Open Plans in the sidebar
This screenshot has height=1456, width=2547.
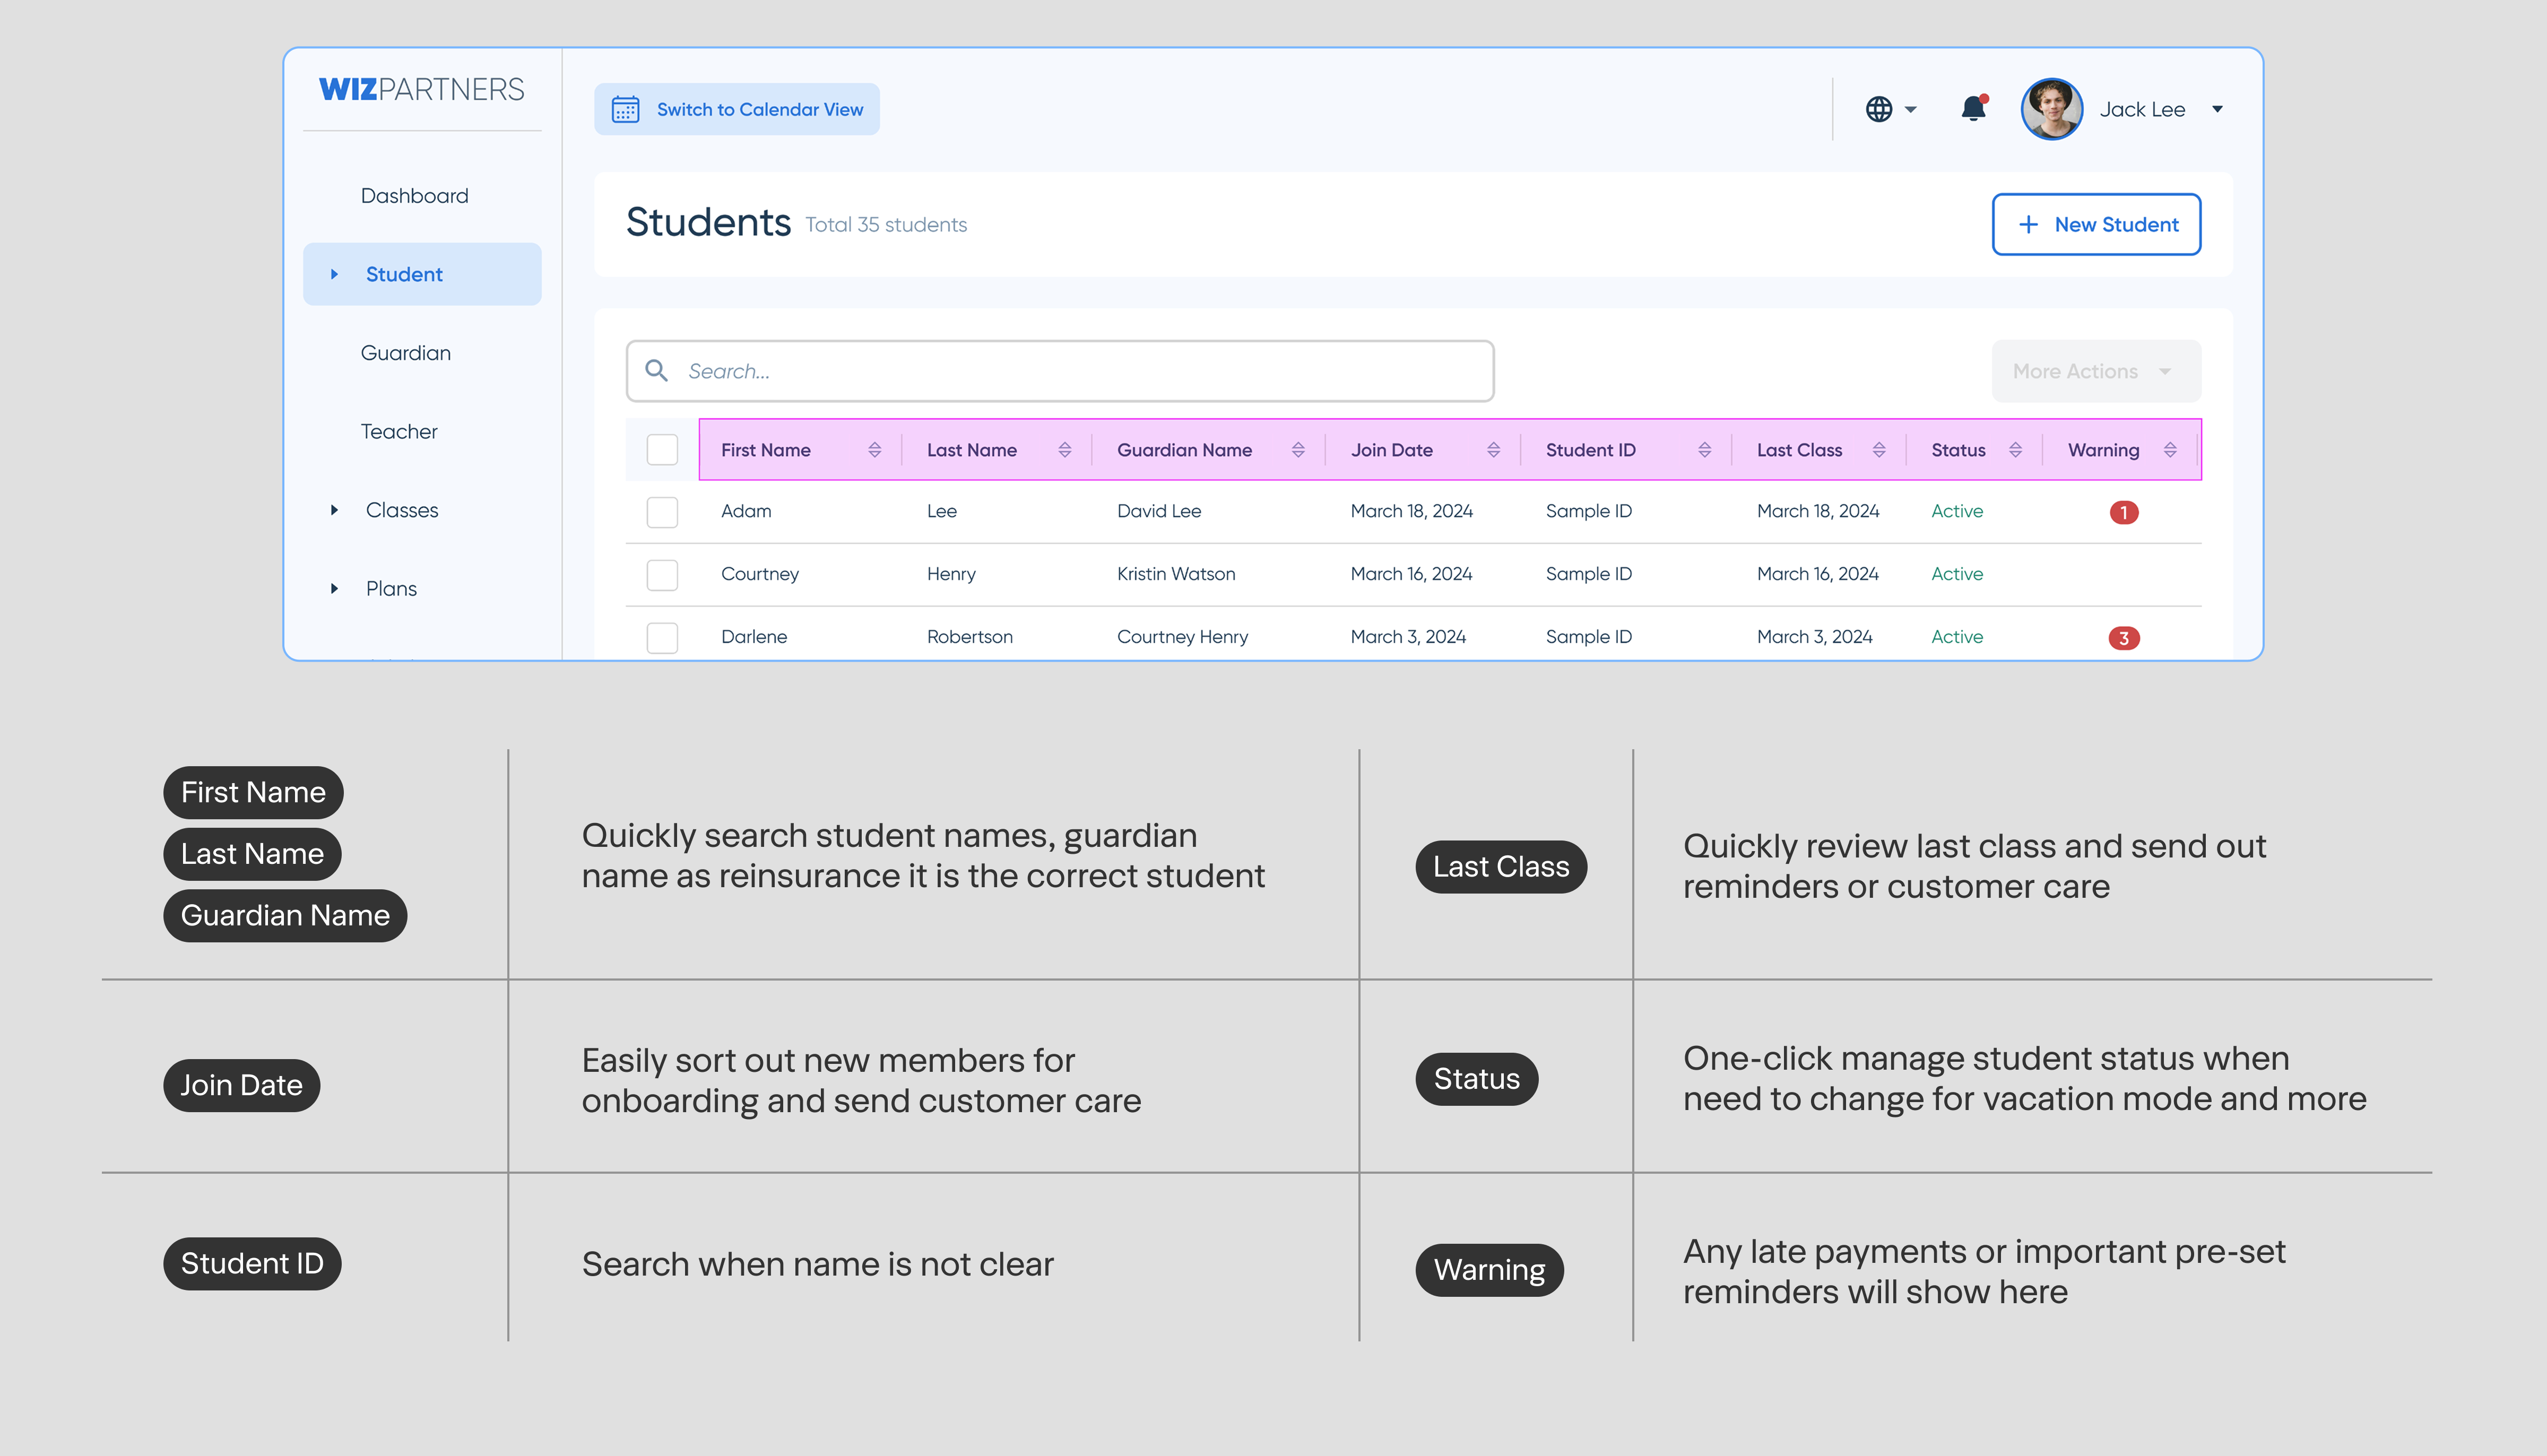coord(391,589)
